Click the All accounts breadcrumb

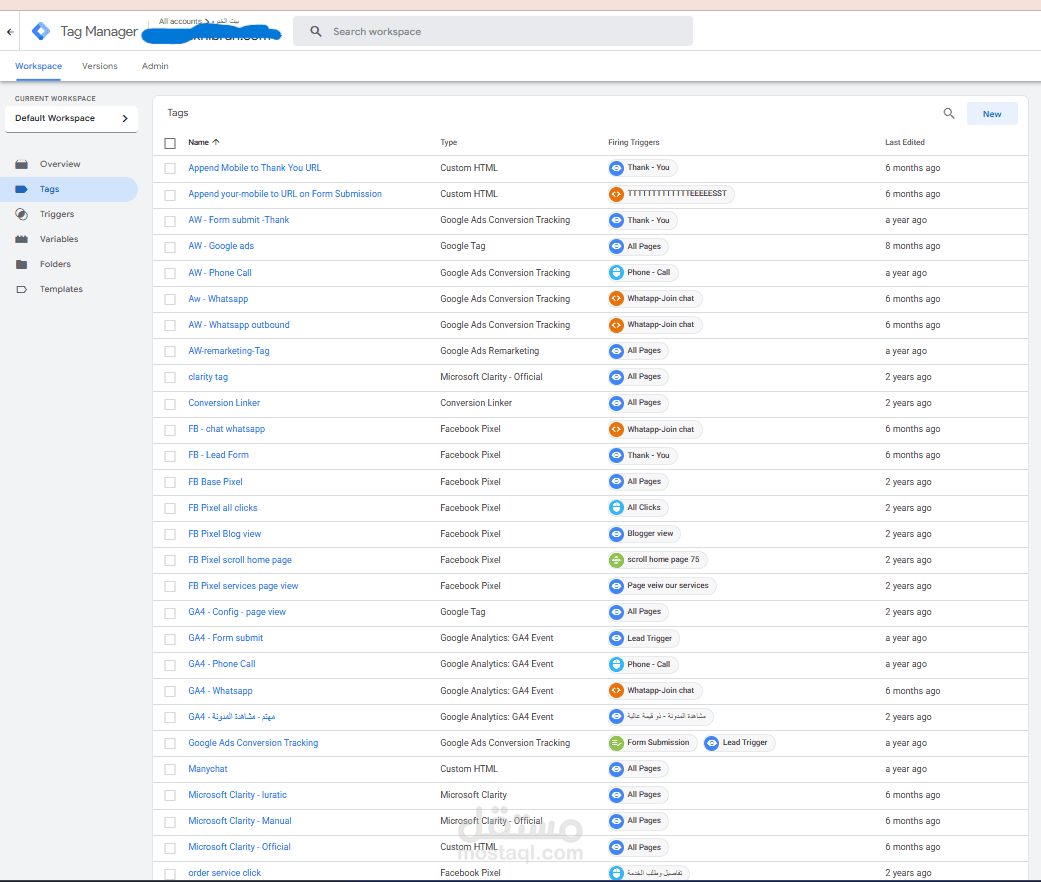pos(179,21)
